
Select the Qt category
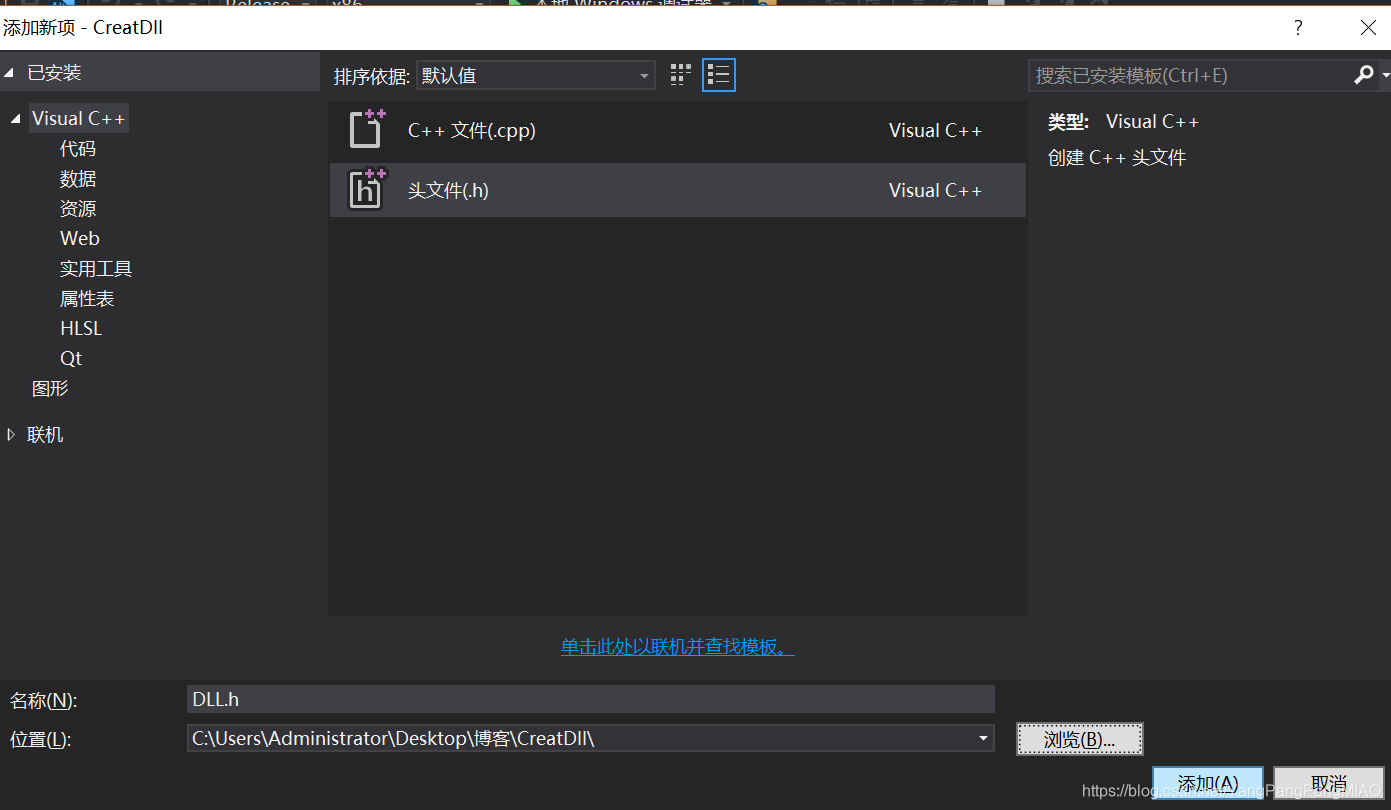click(x=71, y=359)
